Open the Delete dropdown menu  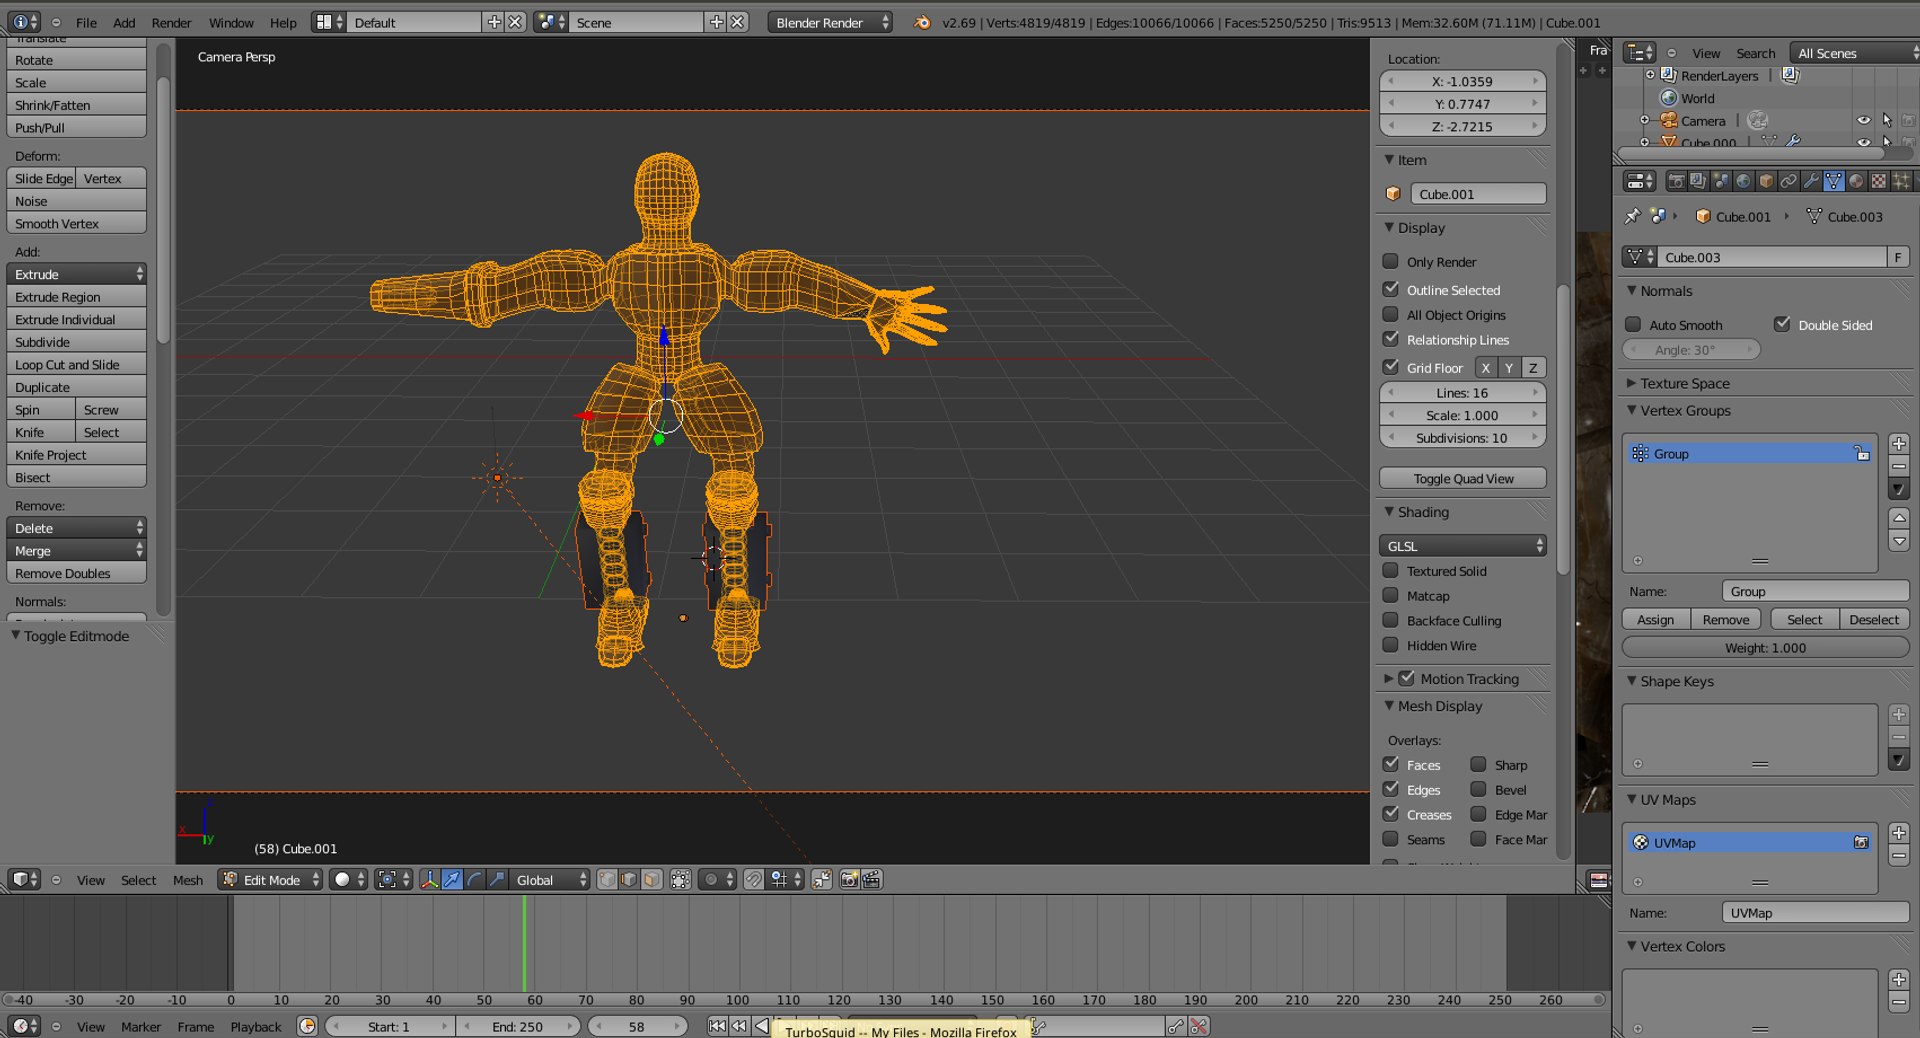(76, 528)
